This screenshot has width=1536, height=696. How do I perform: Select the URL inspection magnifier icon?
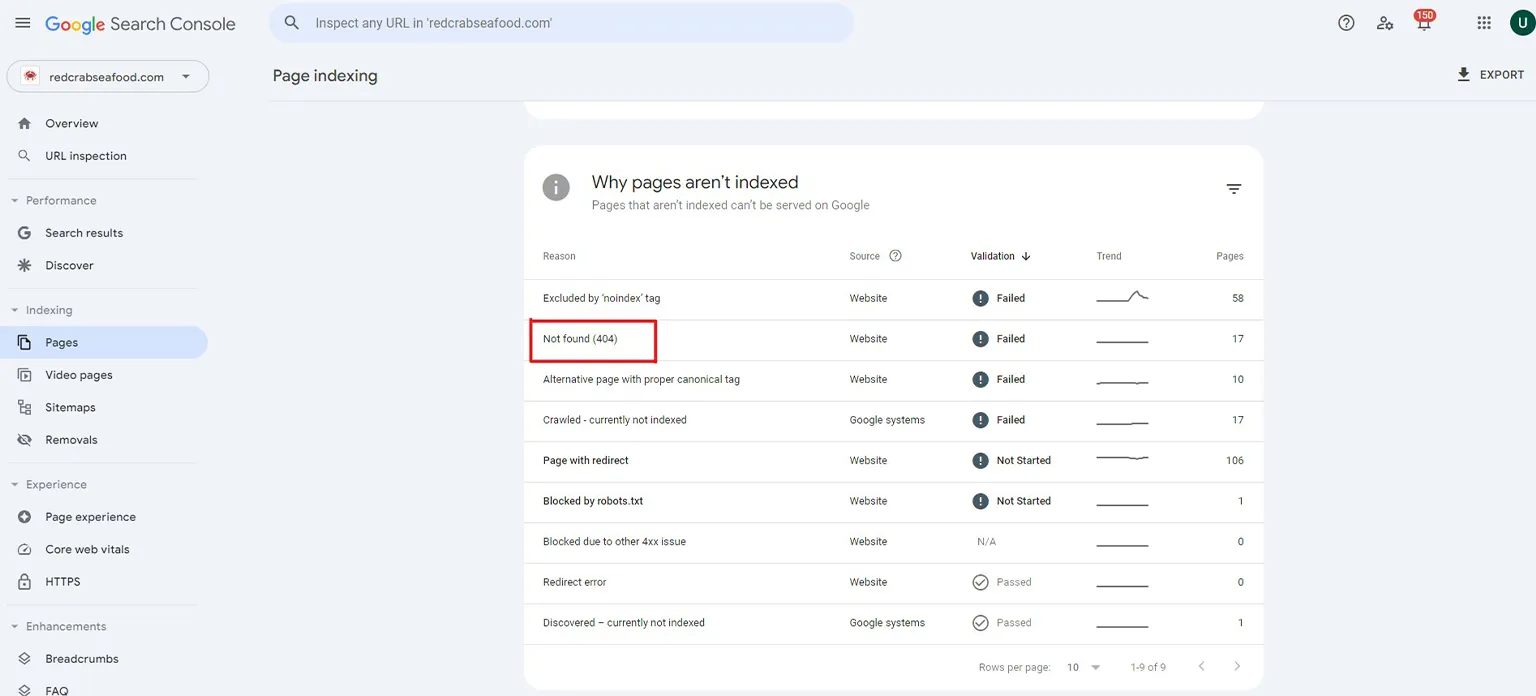(x=24, y=156)
